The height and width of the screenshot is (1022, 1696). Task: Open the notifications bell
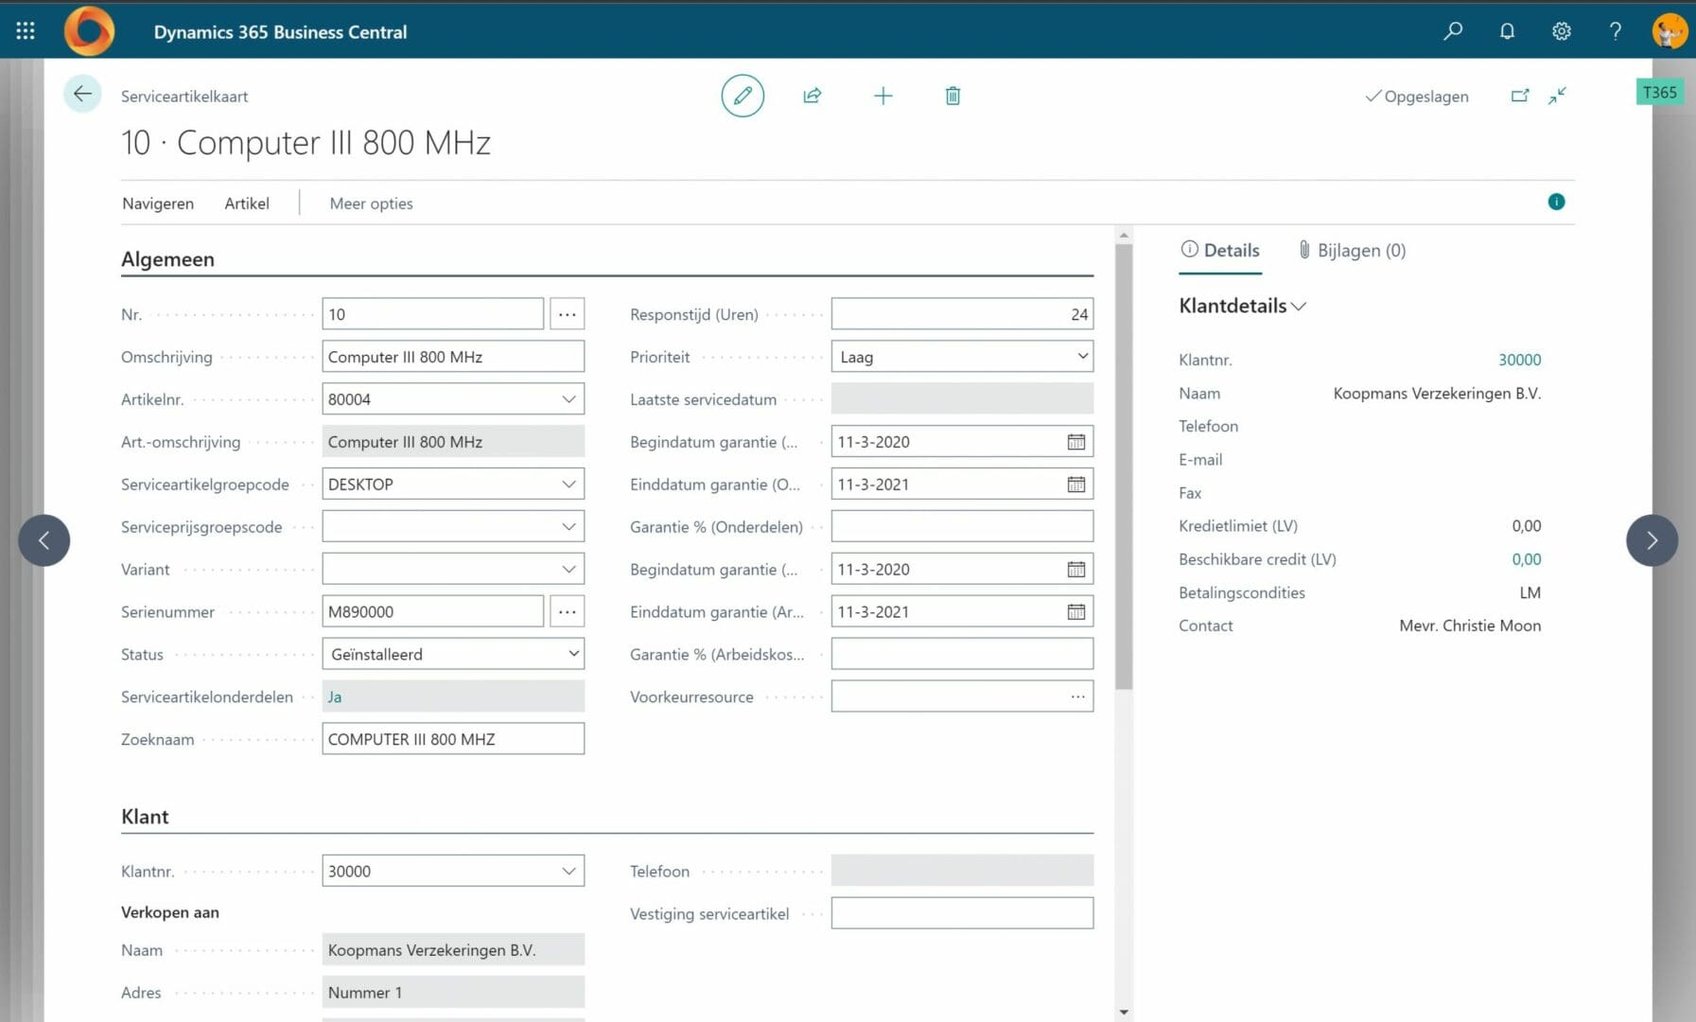[x=1507, y=31]
